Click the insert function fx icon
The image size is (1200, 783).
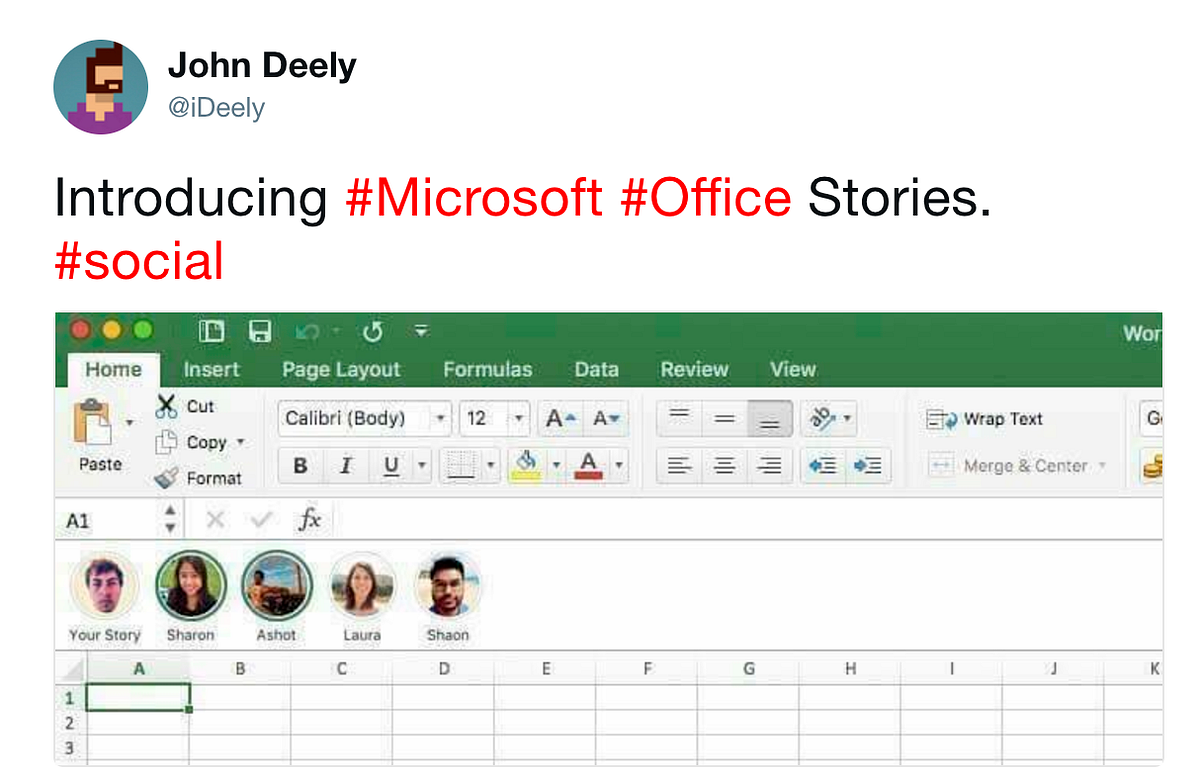coord(311,519)
